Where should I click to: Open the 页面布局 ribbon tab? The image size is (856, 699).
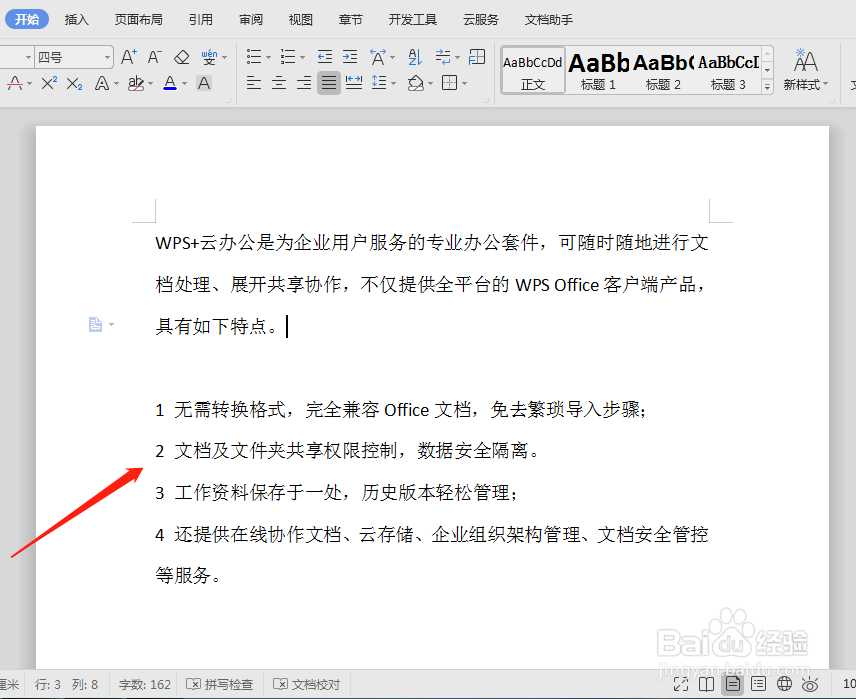[x=139, y=20]
